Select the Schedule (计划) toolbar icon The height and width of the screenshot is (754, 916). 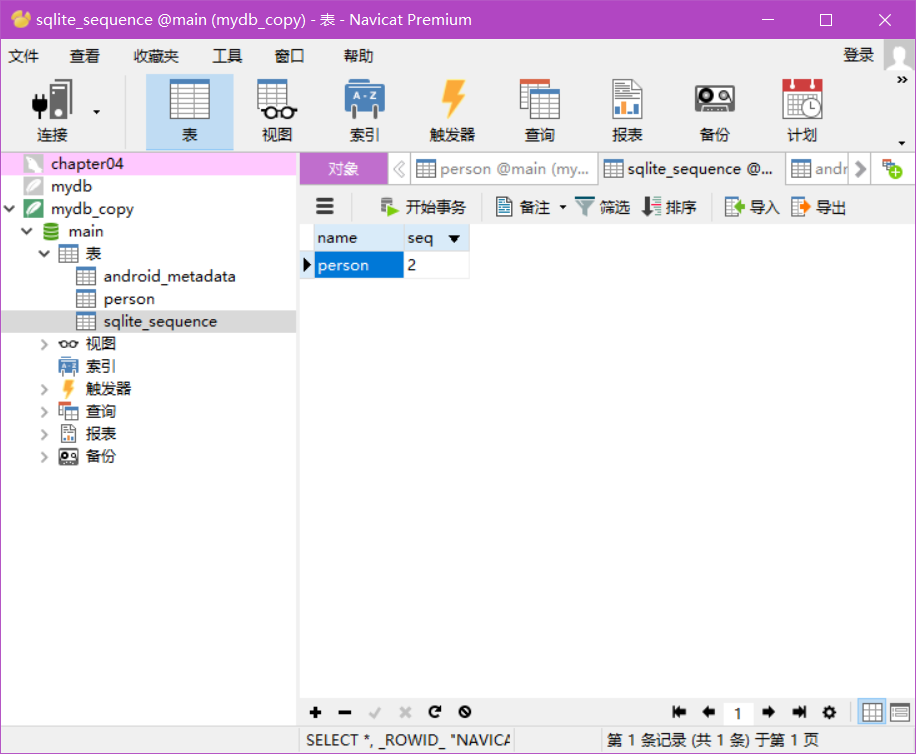click(803, 111)
